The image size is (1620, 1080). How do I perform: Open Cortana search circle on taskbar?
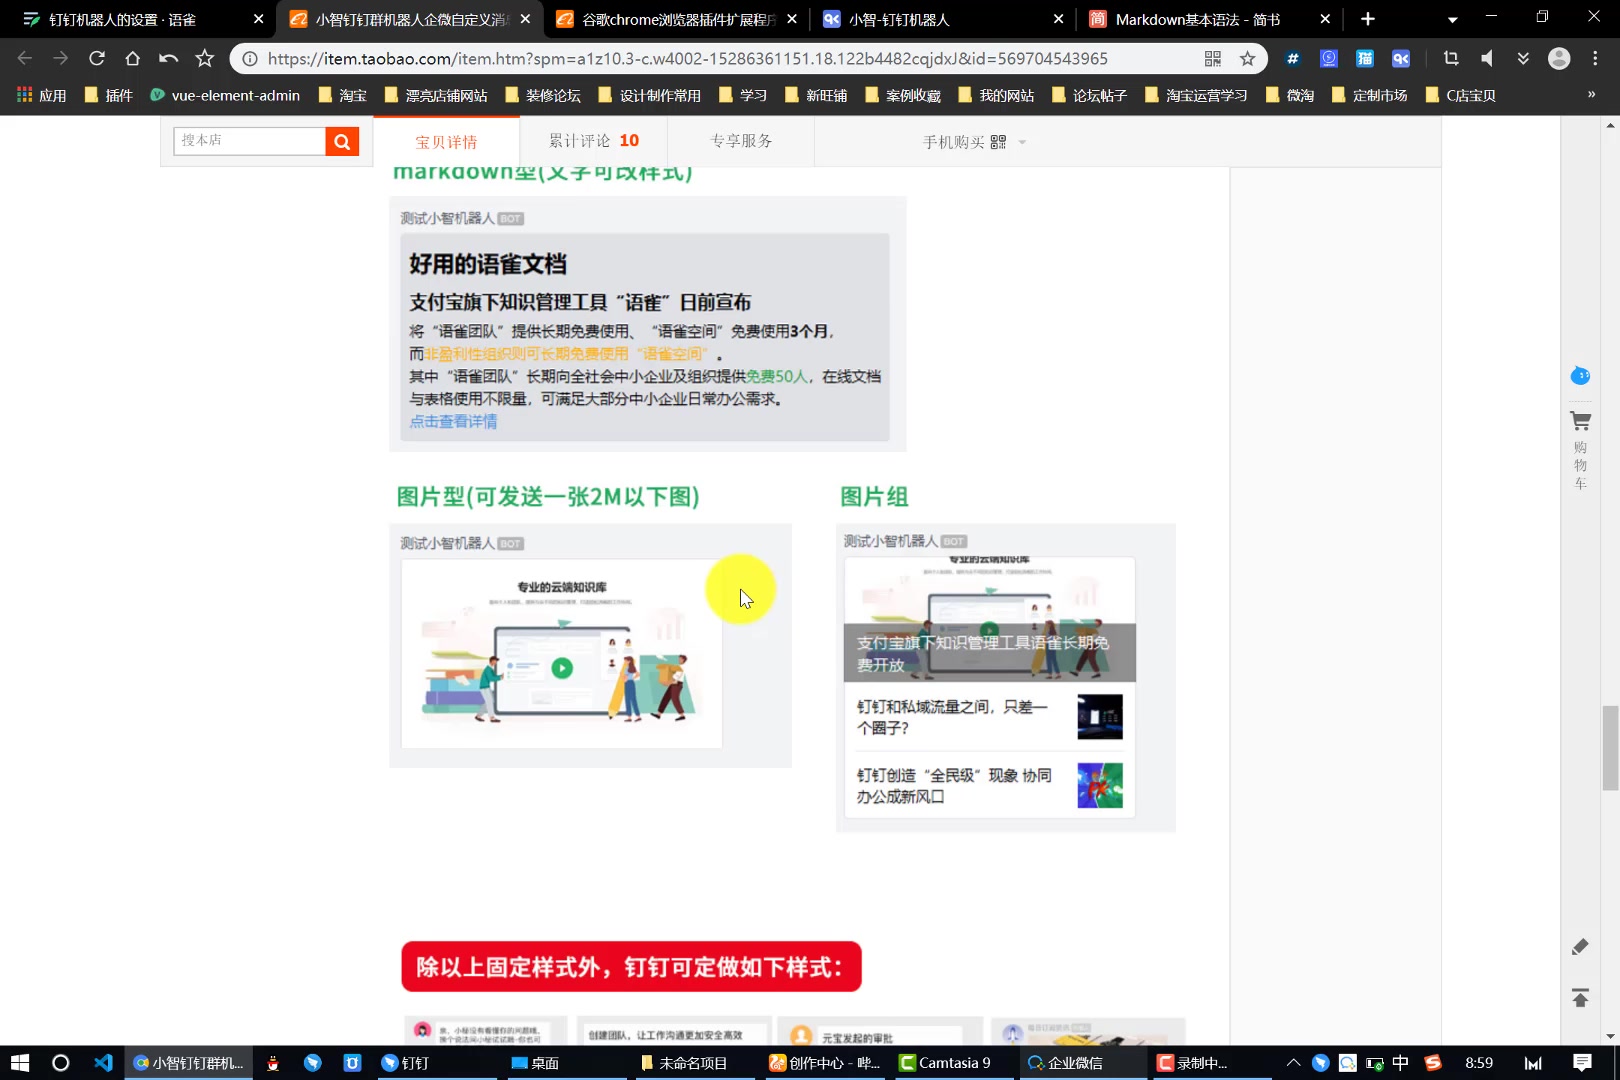(x=60, y=1063)
